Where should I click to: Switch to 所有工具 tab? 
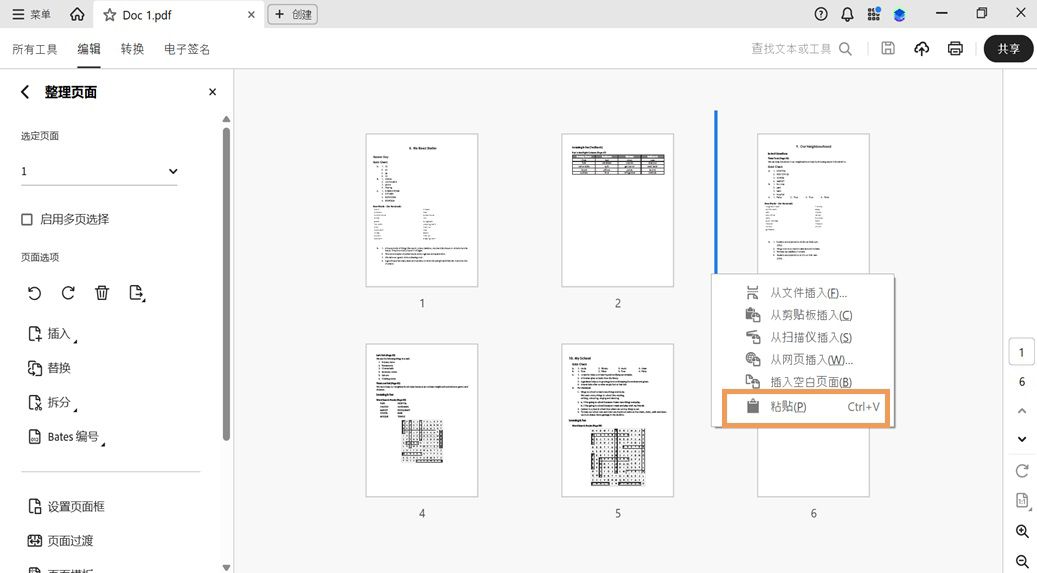[35, 49]
